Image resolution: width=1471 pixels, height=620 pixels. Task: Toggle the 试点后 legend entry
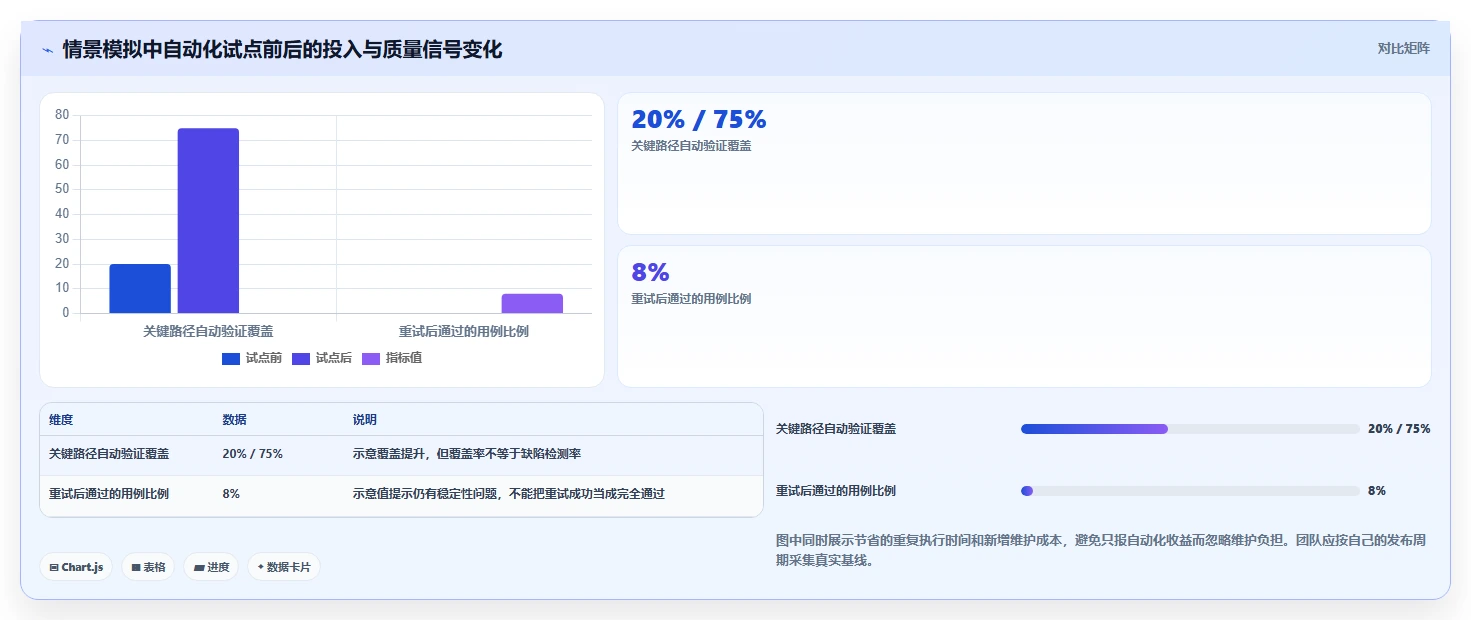[322, 358]
